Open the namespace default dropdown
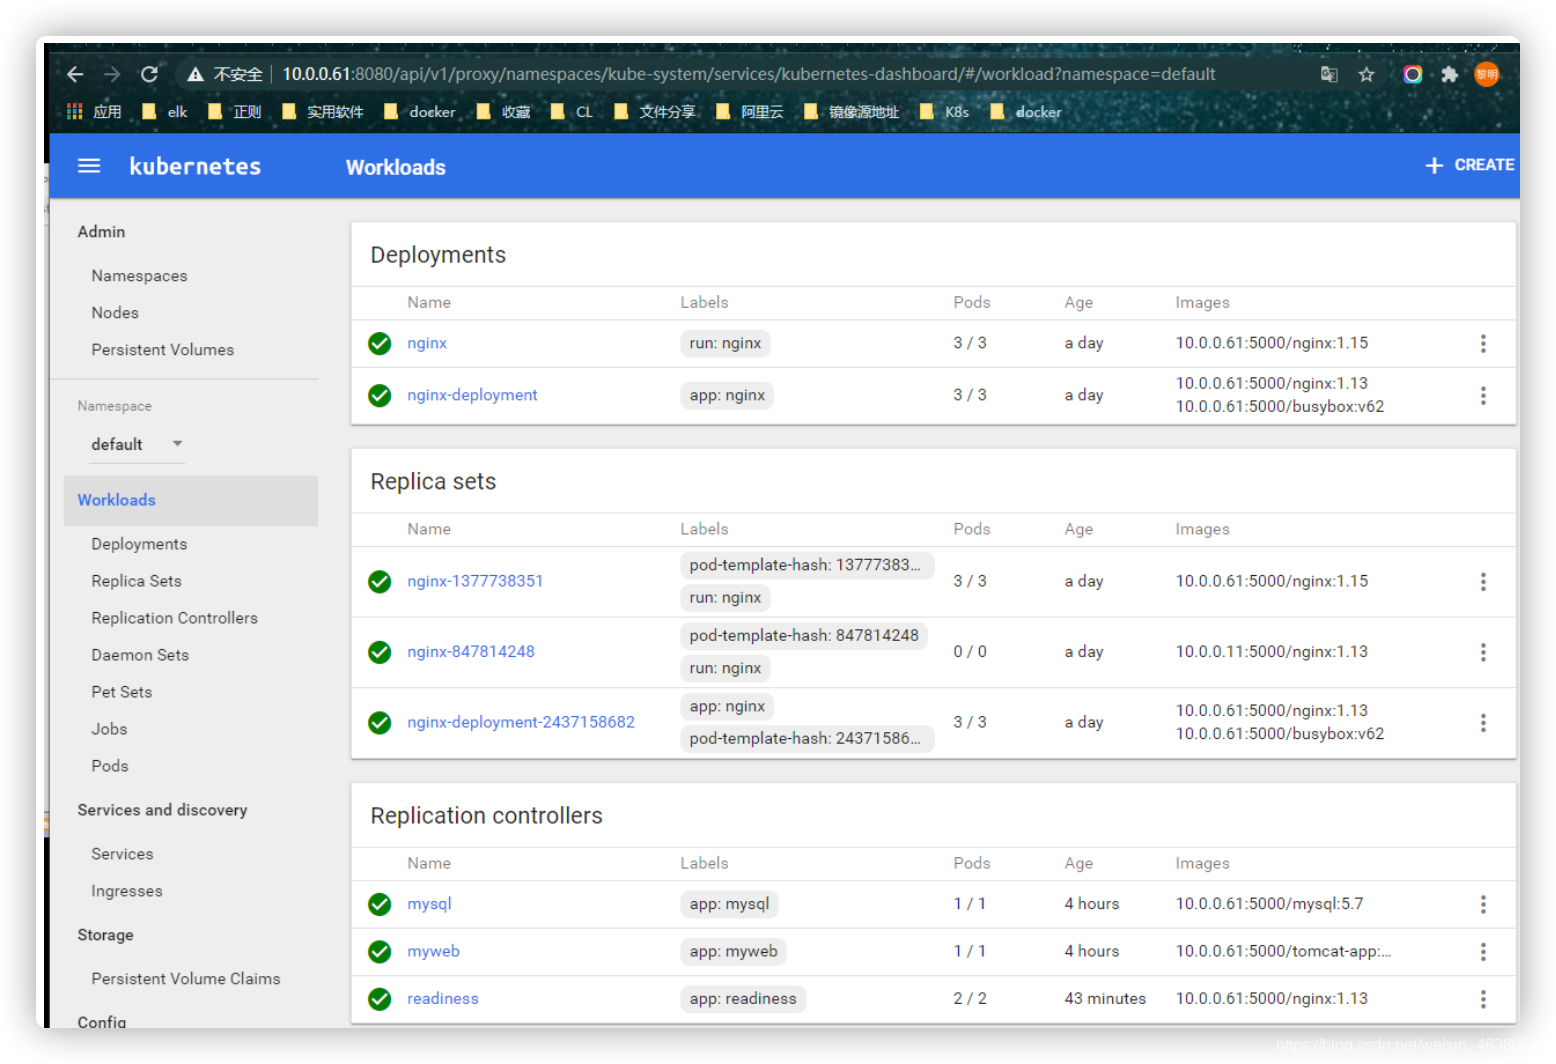 (x=137, y=444)
